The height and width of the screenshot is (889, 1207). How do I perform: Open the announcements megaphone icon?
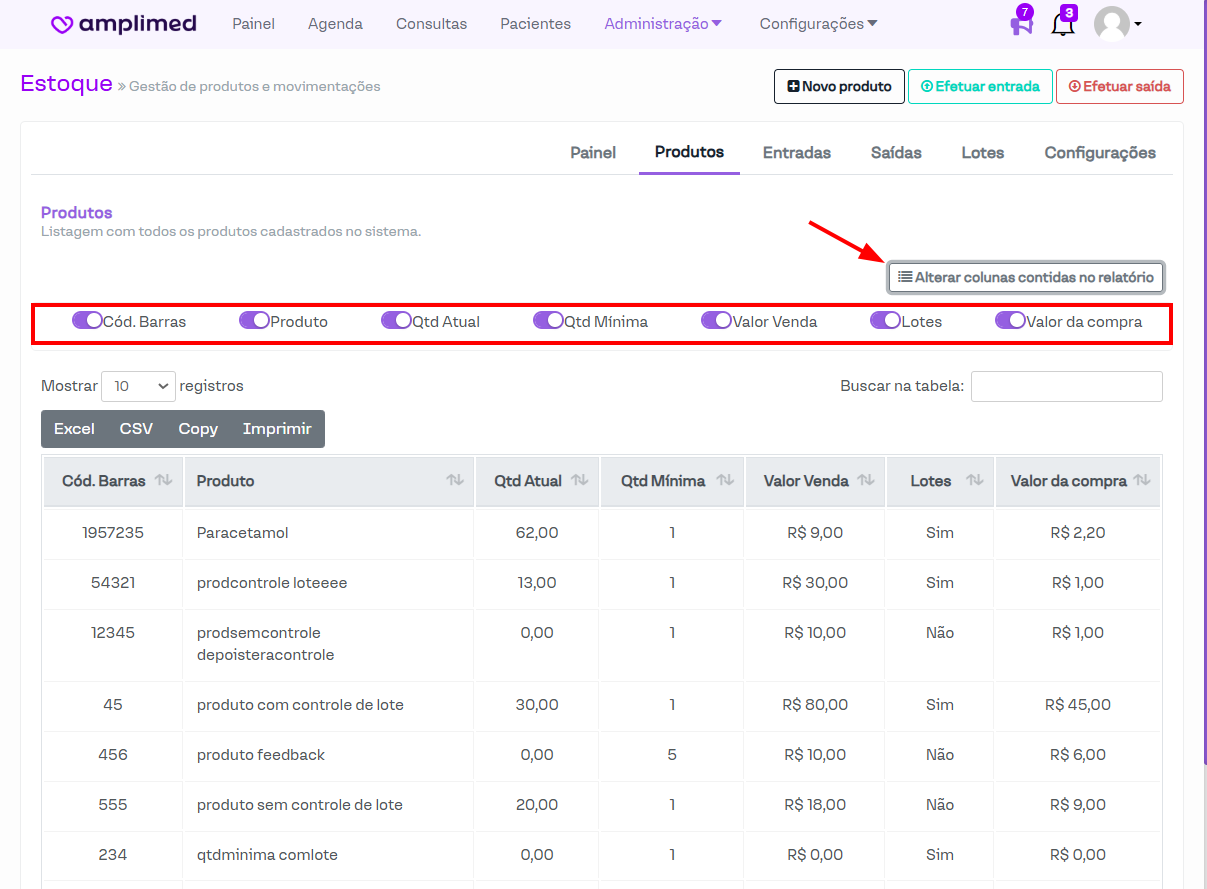tap(1021, 24)
